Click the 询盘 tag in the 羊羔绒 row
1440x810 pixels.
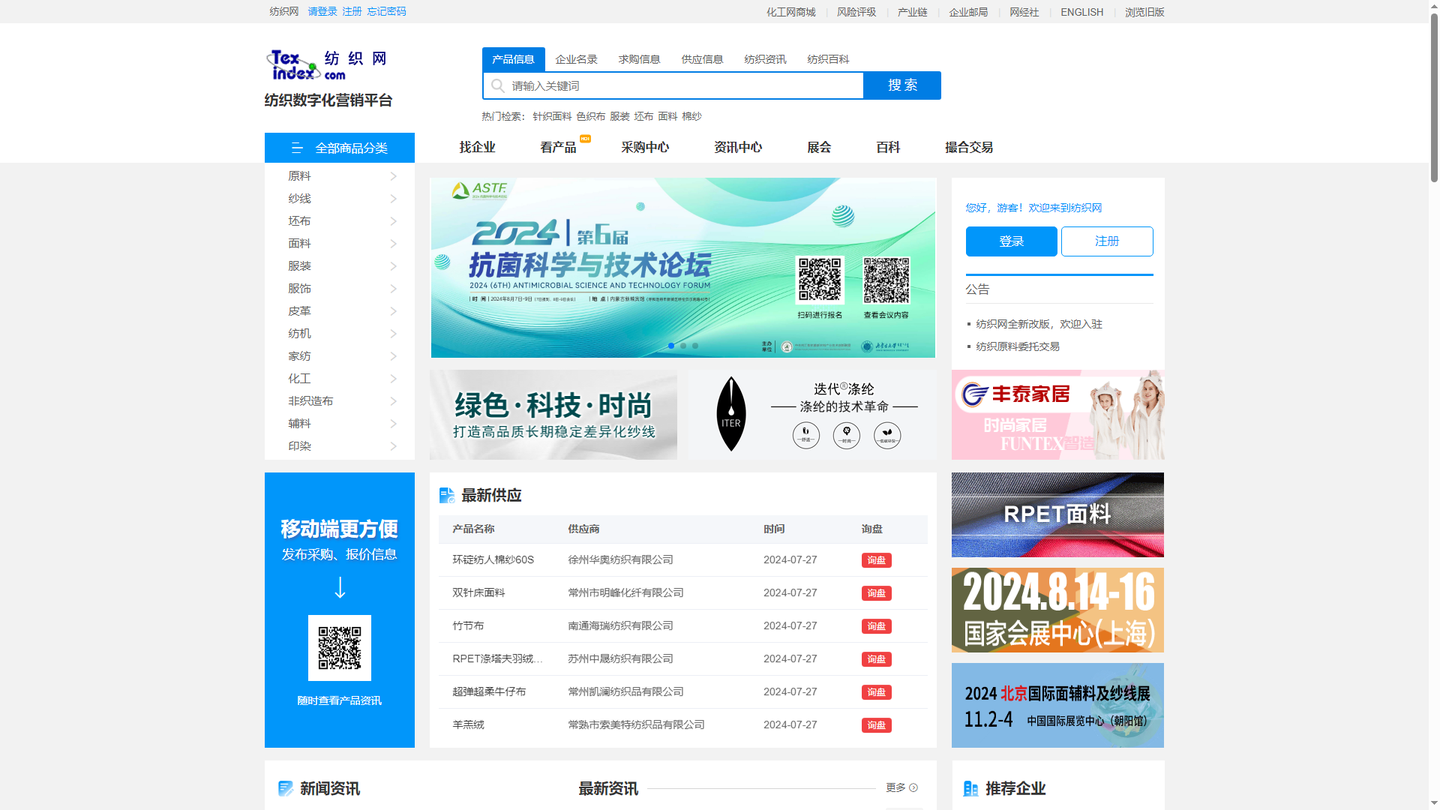click(876, 725)
